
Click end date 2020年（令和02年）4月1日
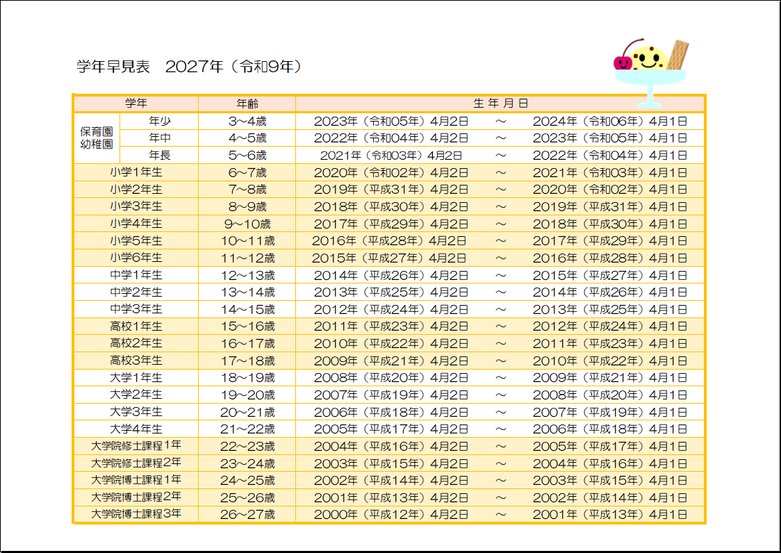[x=610, y=189]
